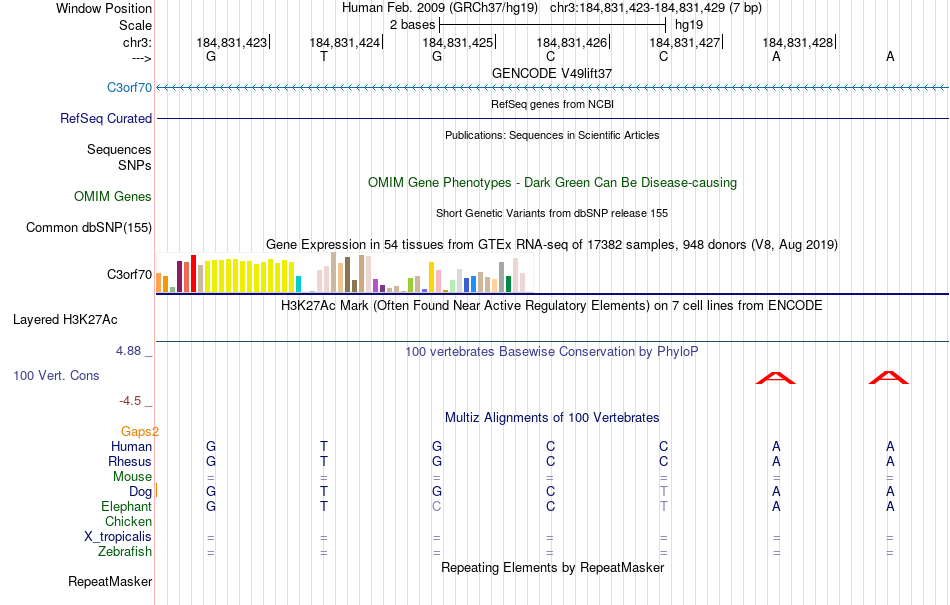
Task: Click the SNPs track label
Action: tap(135, 165)
